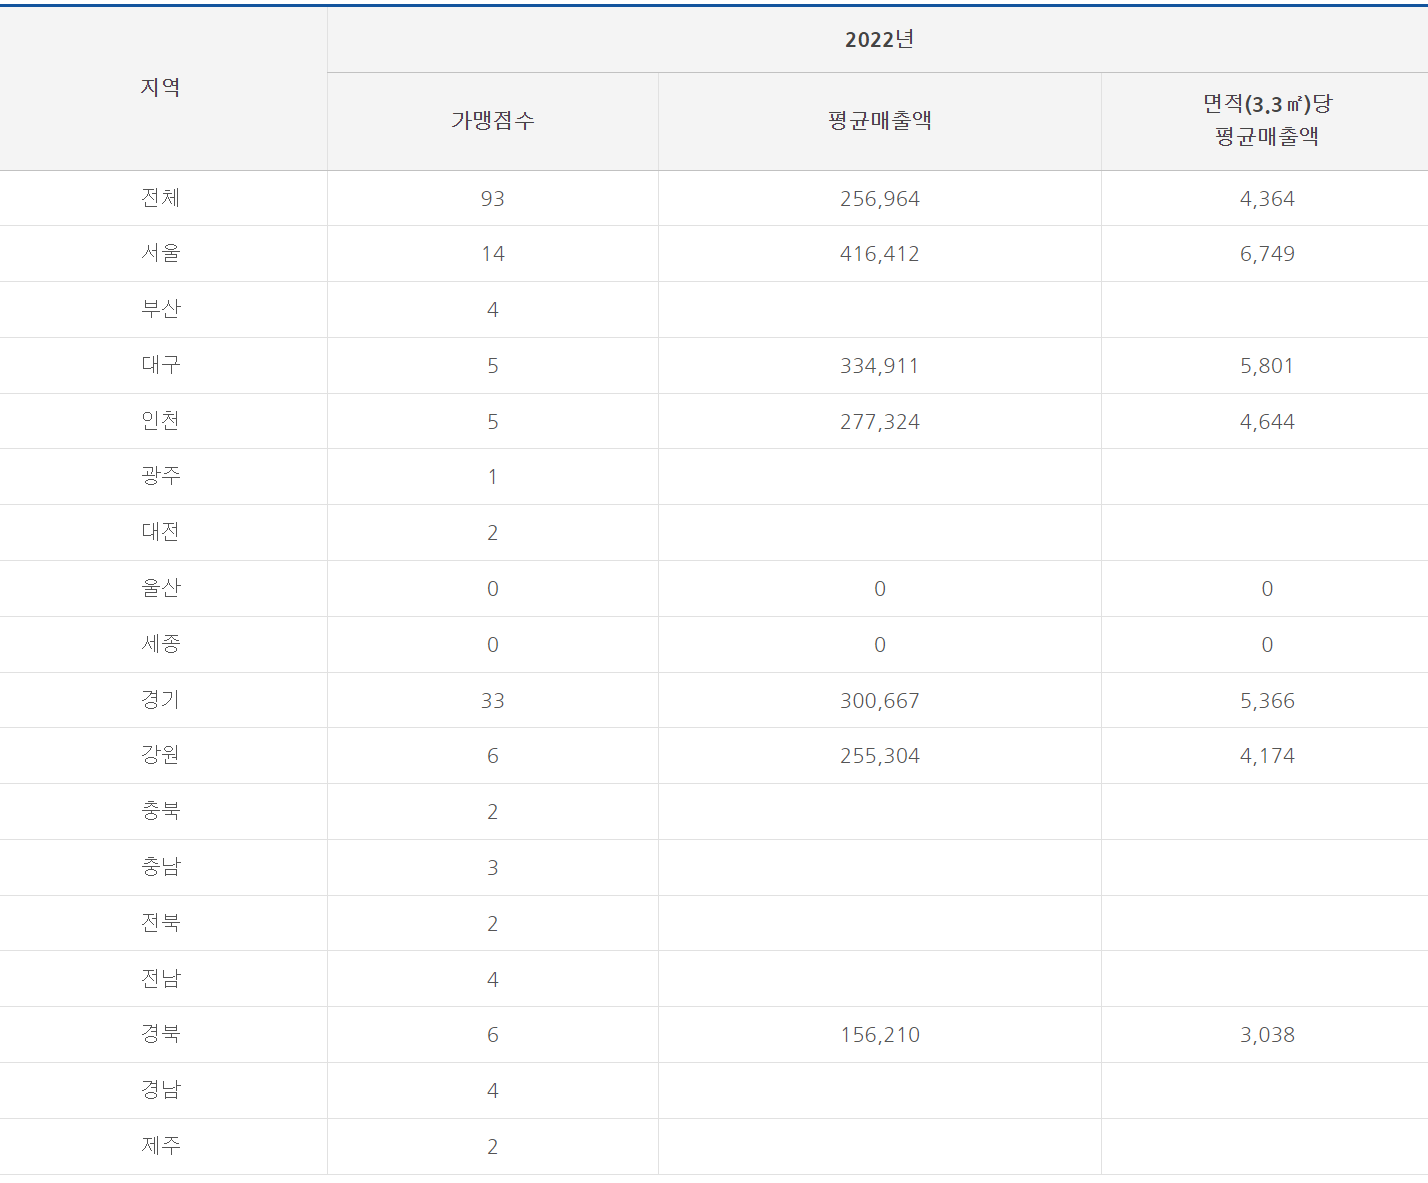1428x1183 pixels.
Task: Select the 4,174 per-area sales value
Action: click(x=1267, y=756)
